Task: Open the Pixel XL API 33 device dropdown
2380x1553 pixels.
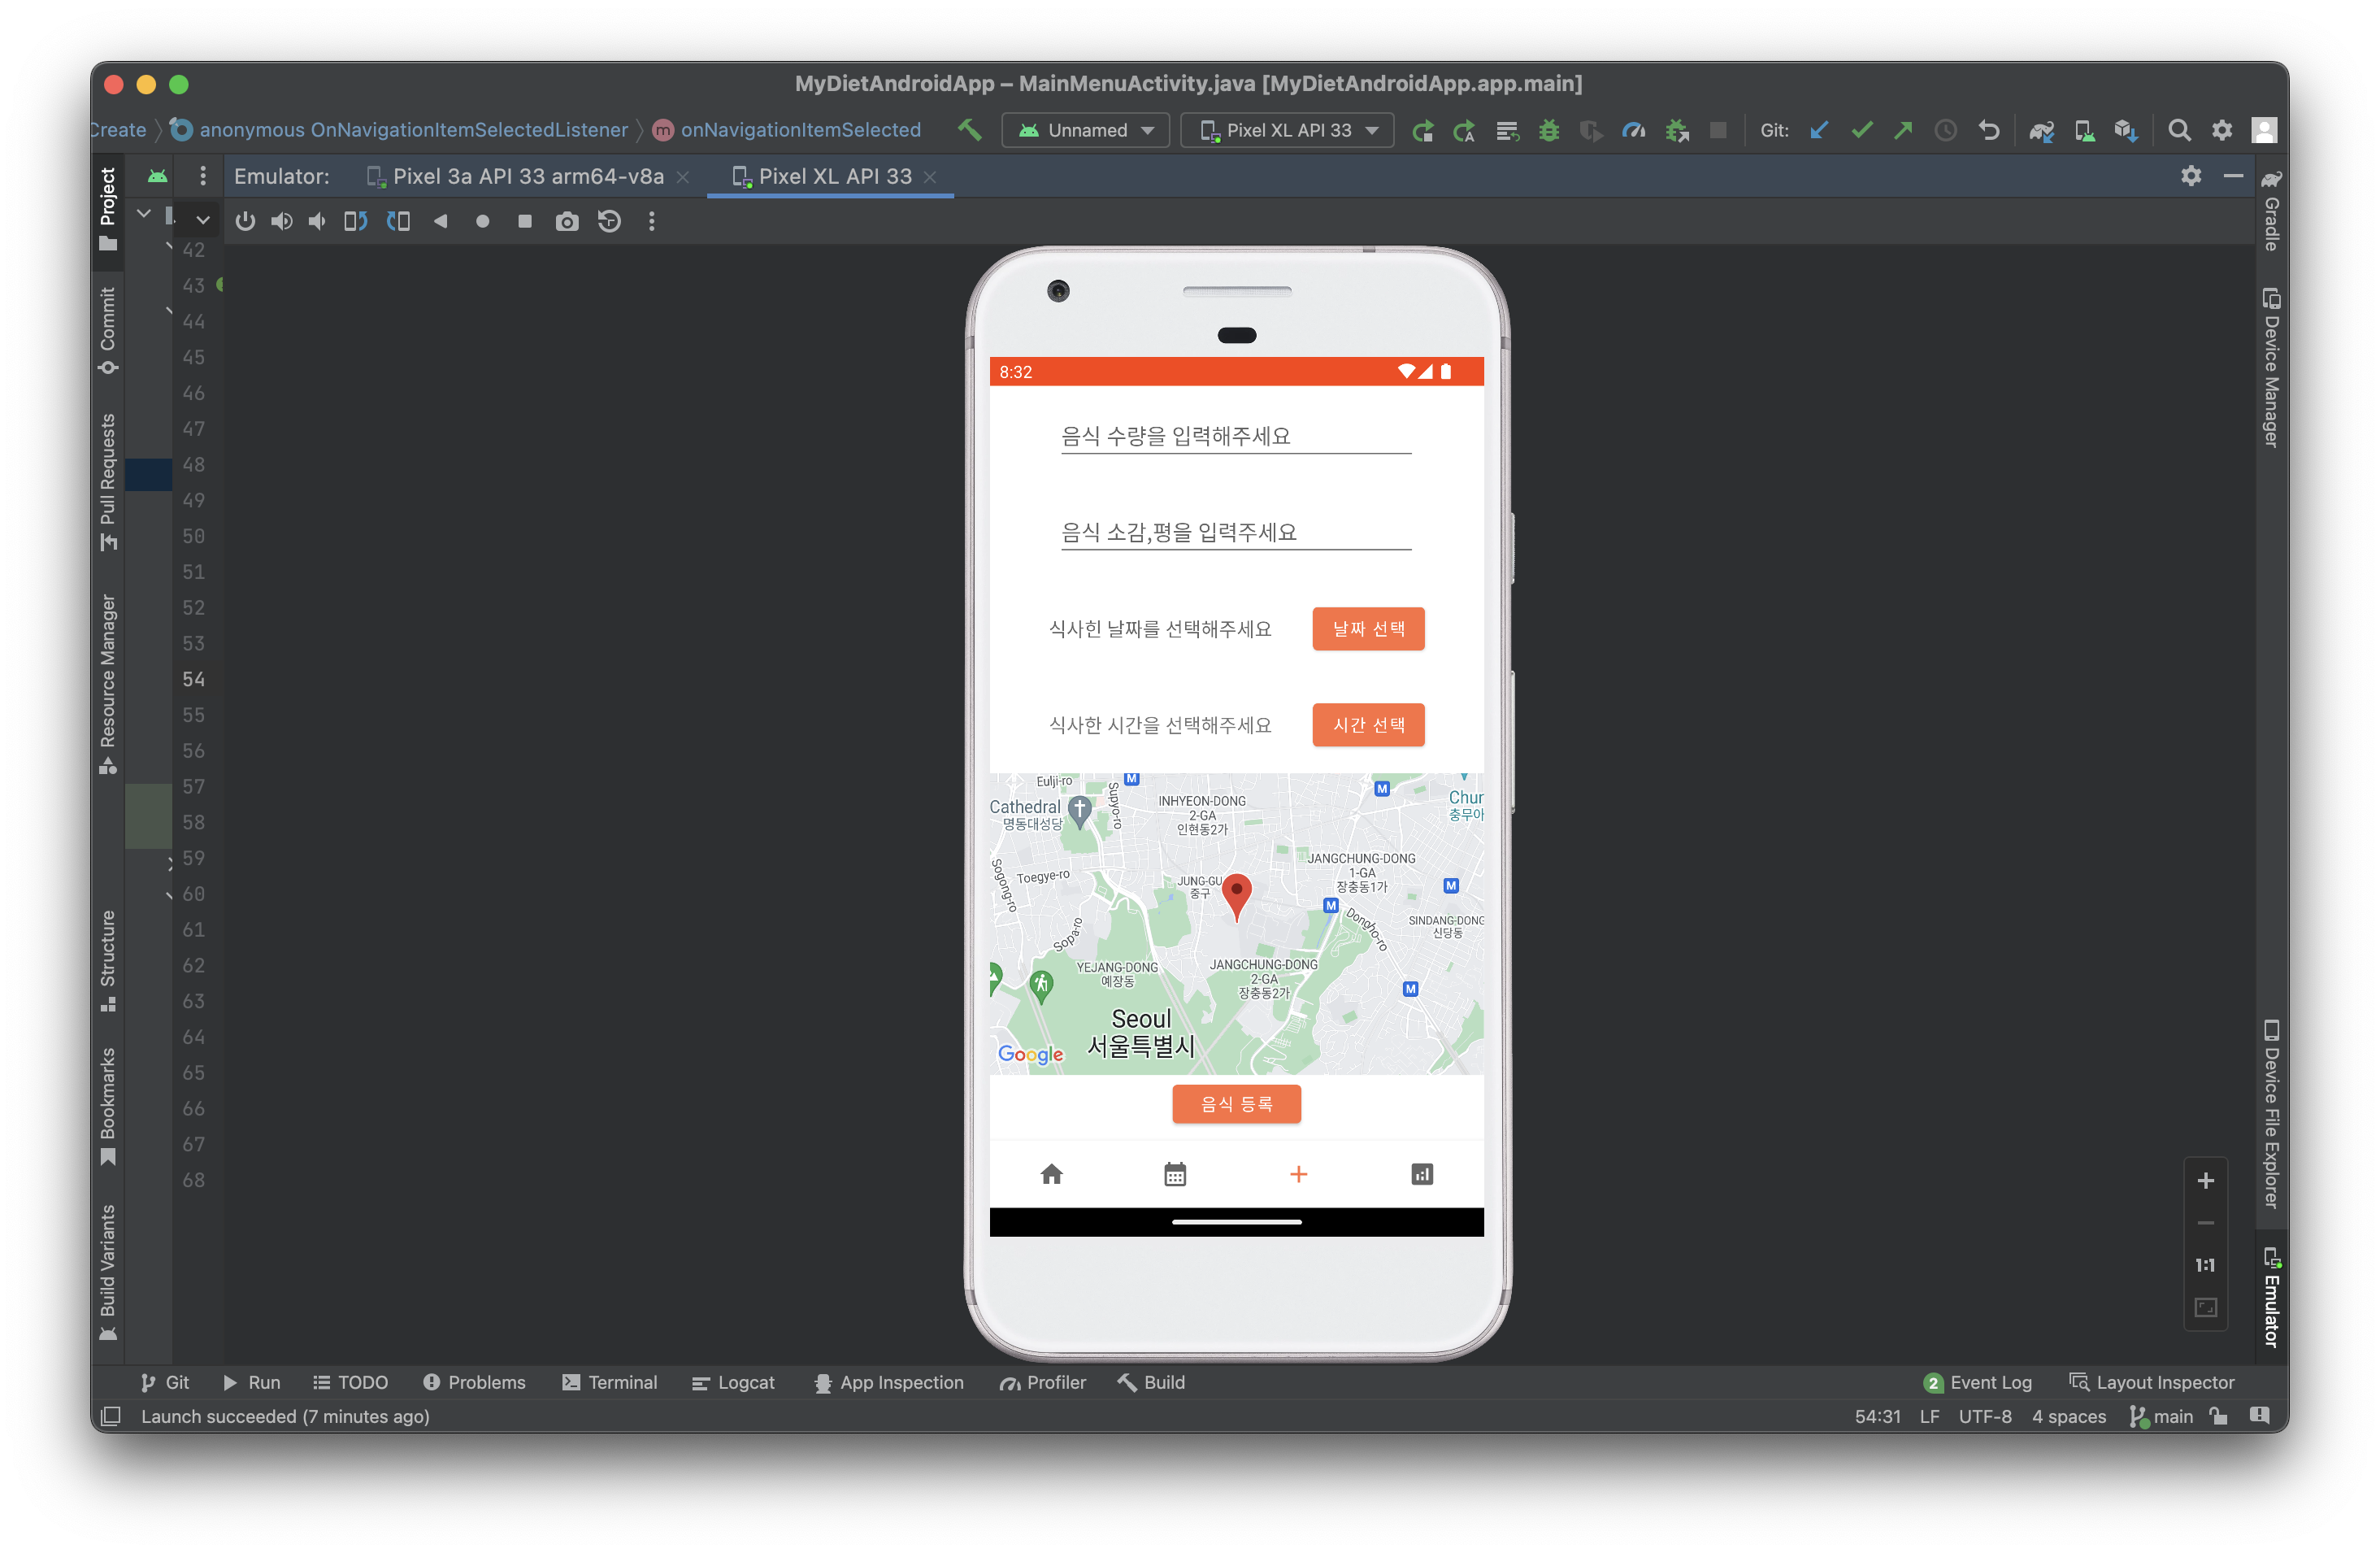Action: pyautogui.click(x=1287, y=130)
